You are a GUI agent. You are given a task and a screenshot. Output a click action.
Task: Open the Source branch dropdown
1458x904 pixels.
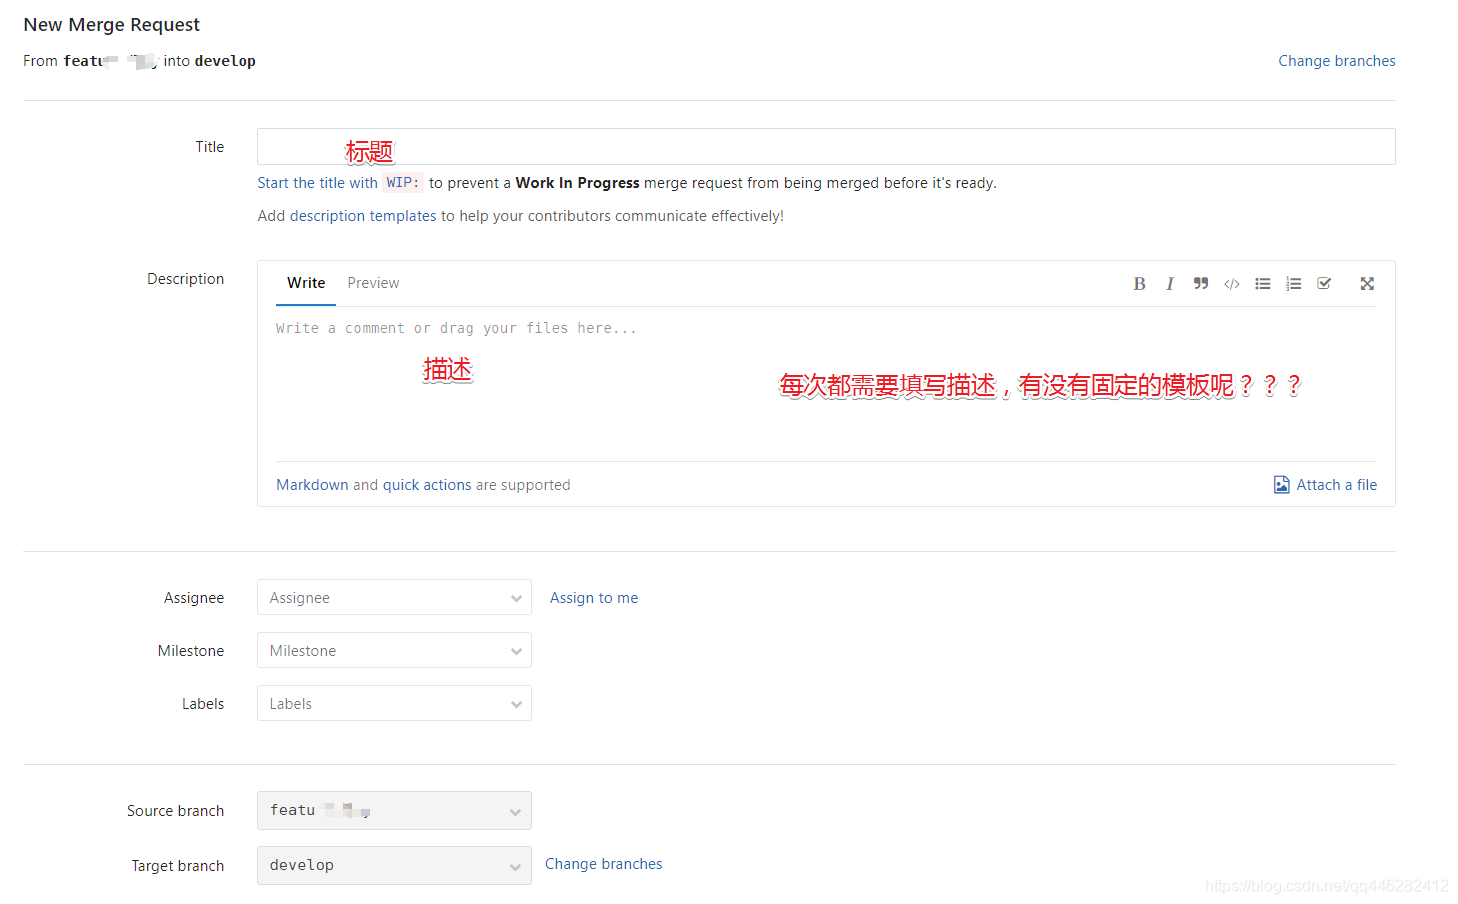(x=394, y=811)
